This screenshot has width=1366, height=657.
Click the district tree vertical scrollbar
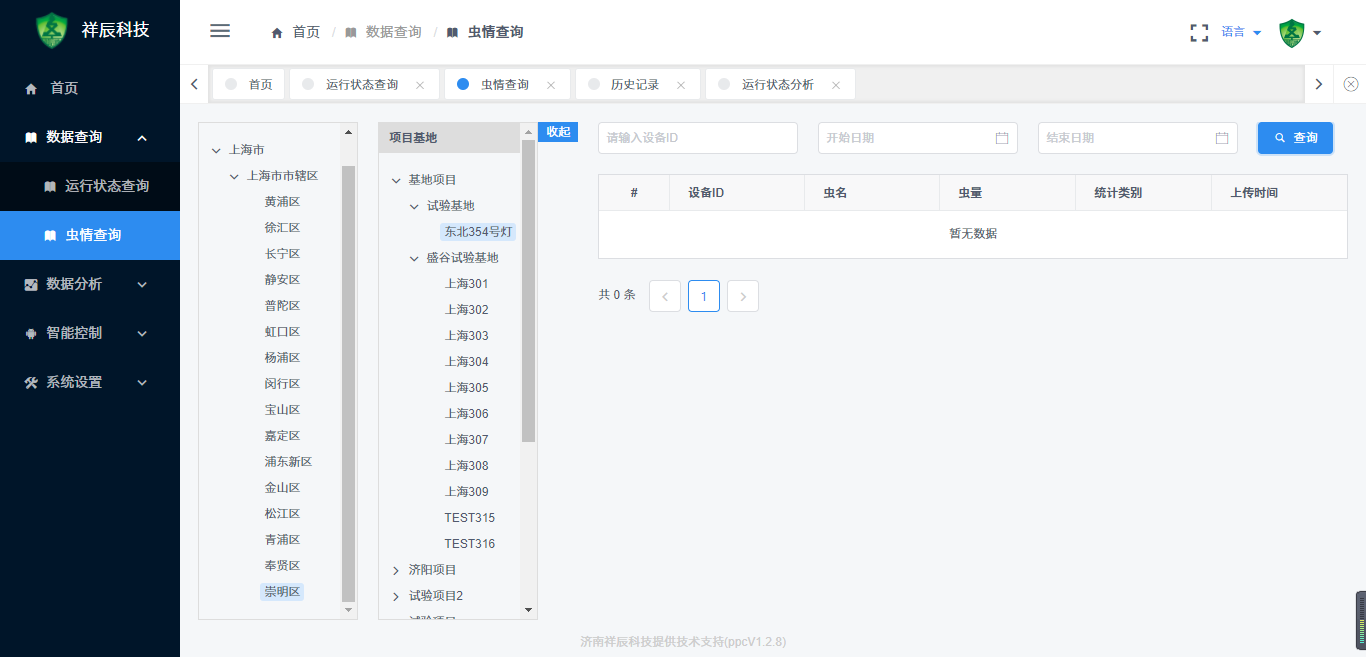pos(348,380)
